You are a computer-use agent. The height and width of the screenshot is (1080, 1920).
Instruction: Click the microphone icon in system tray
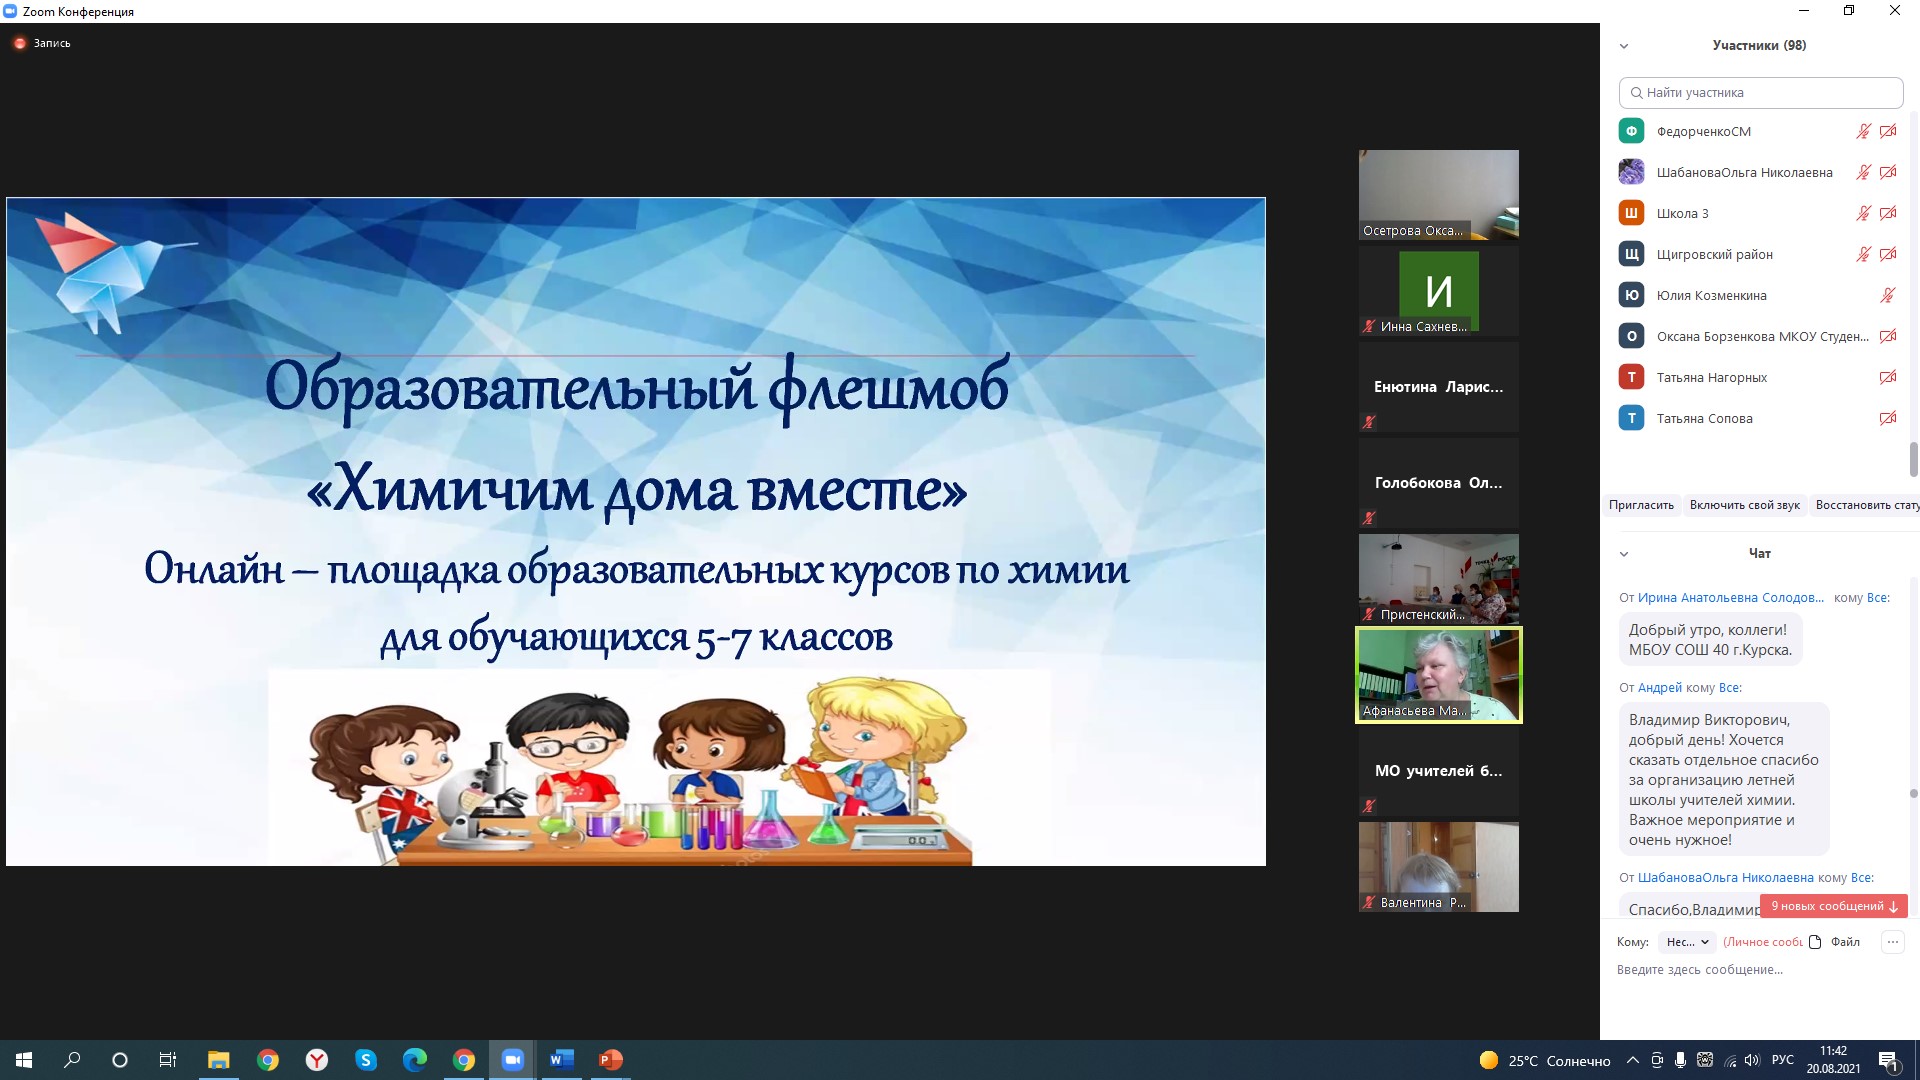point(1680,1060)
